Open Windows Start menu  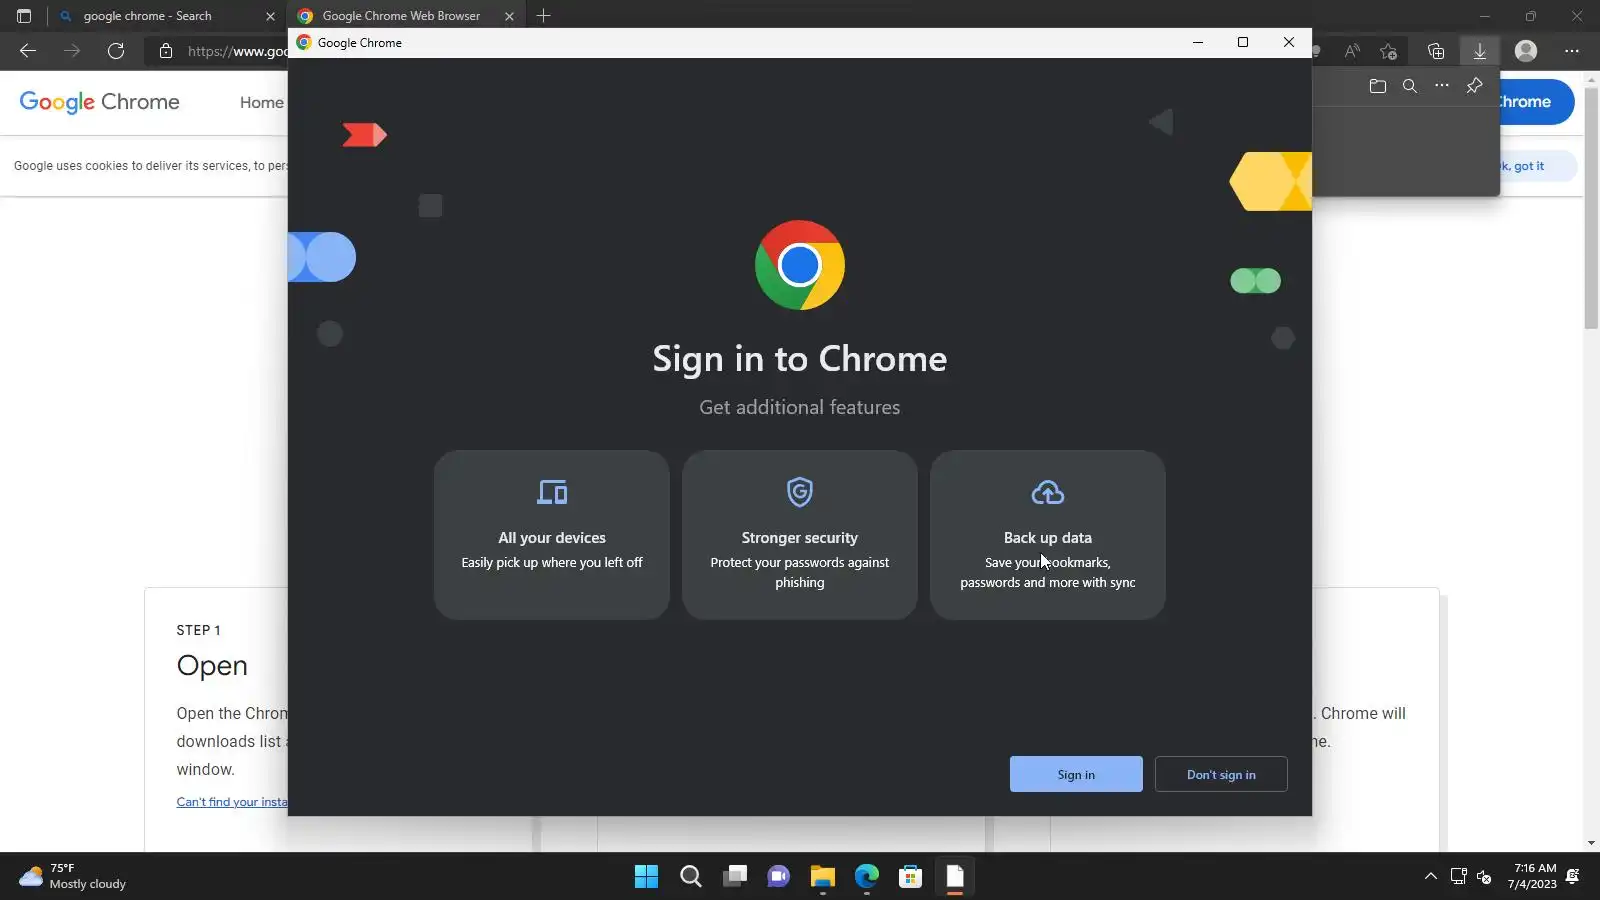pos(647,877)
